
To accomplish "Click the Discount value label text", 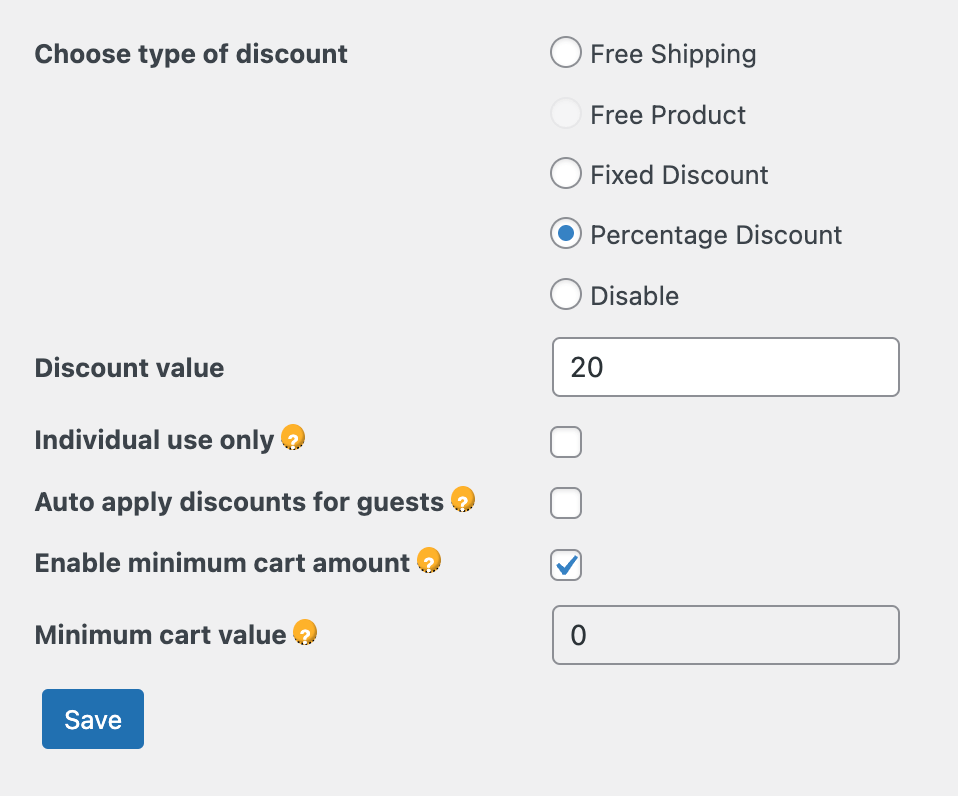I will click(130, 368).
